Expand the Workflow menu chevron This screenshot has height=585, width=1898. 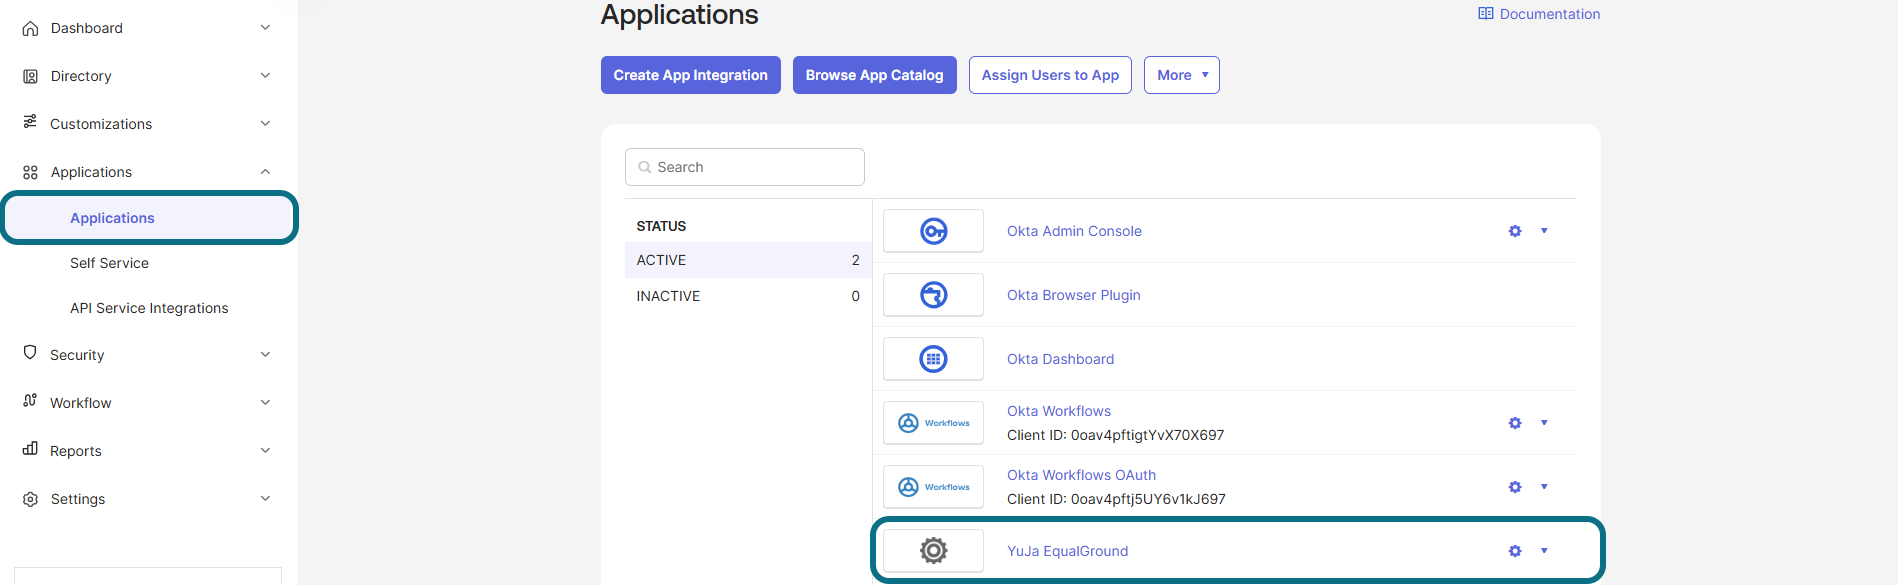click(265, 403)
